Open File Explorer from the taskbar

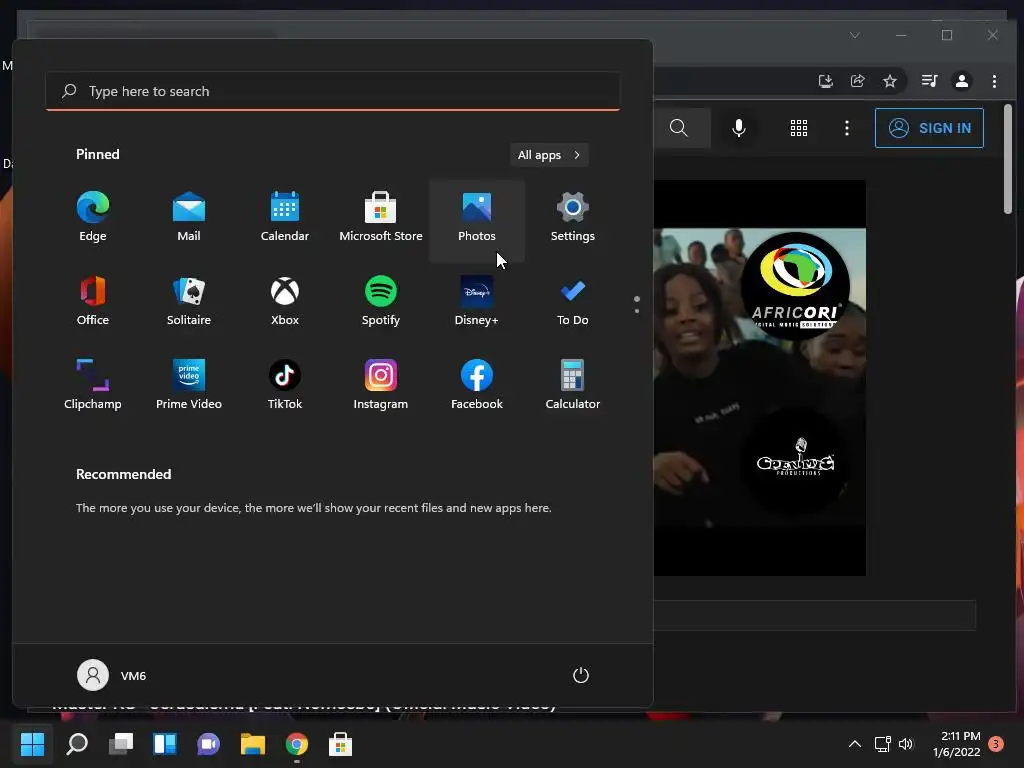253,744
